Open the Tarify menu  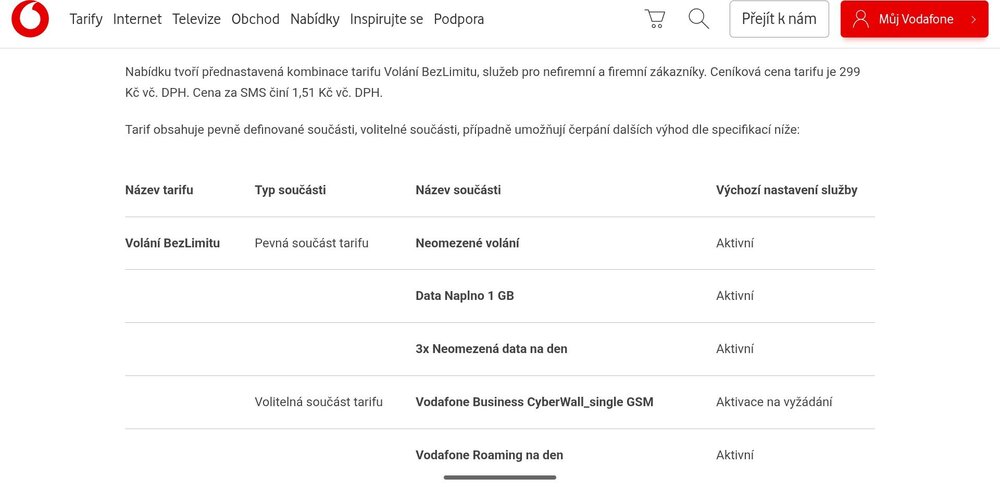click(x=86, y=19)
